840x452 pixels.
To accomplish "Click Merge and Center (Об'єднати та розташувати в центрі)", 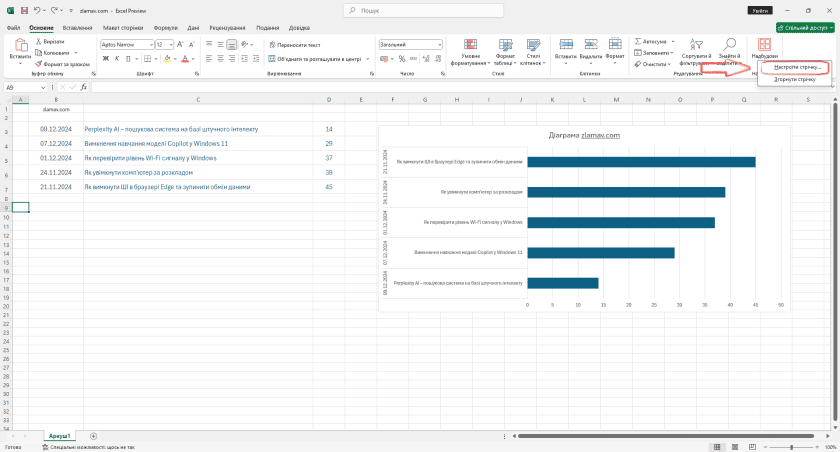I will tap(315, 59).
